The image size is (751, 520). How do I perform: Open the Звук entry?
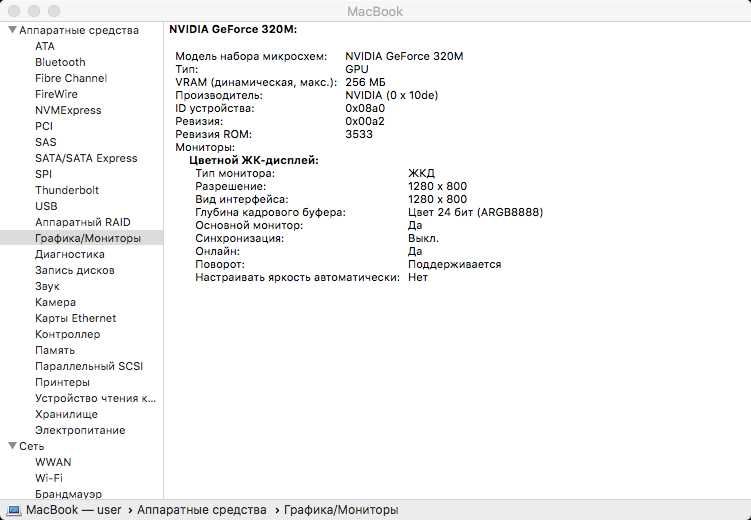click(x=47, y=286)
